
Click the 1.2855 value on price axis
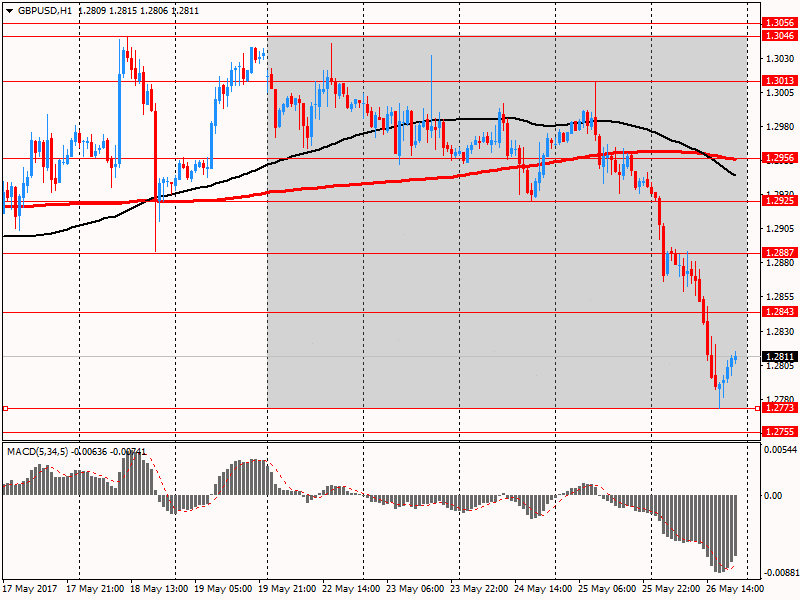pos(780,297)
